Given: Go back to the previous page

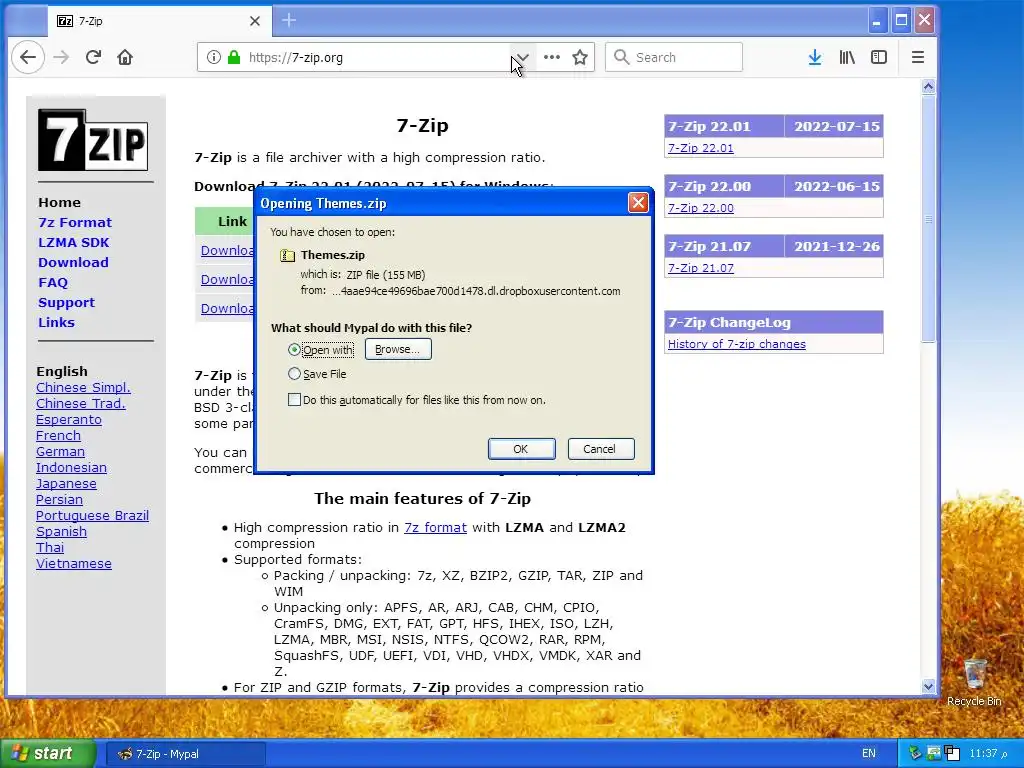Looking at the screenshot, I should (x=27, y=57).
